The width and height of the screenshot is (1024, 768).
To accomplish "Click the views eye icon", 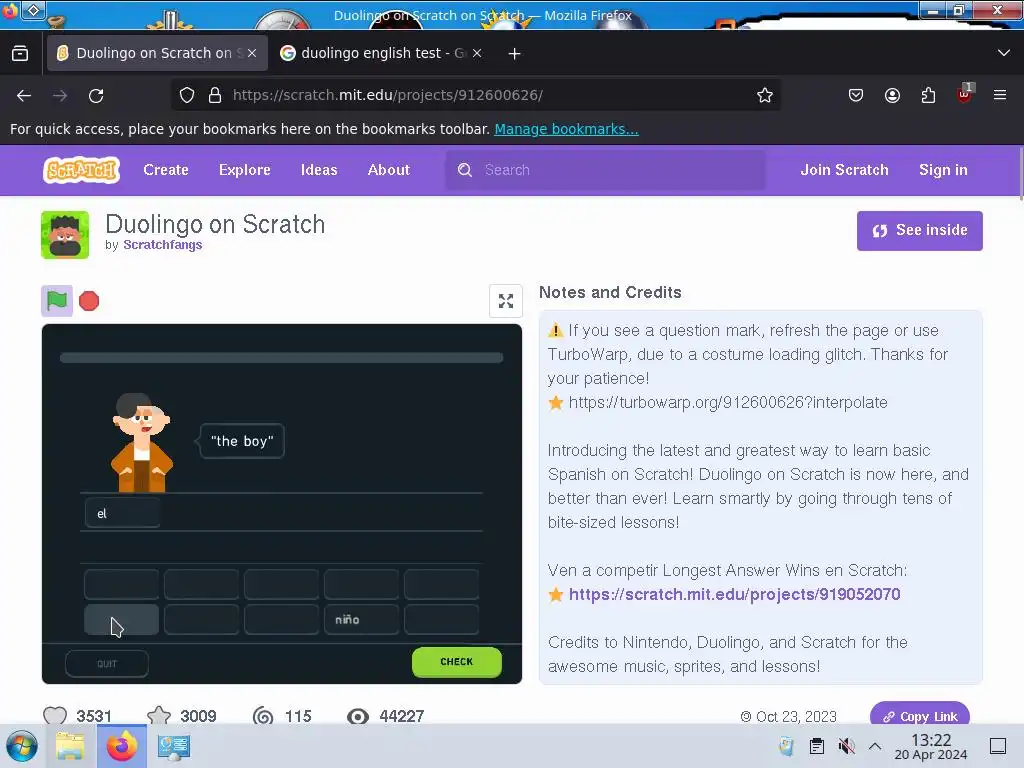I will click(x=357, y=716).
